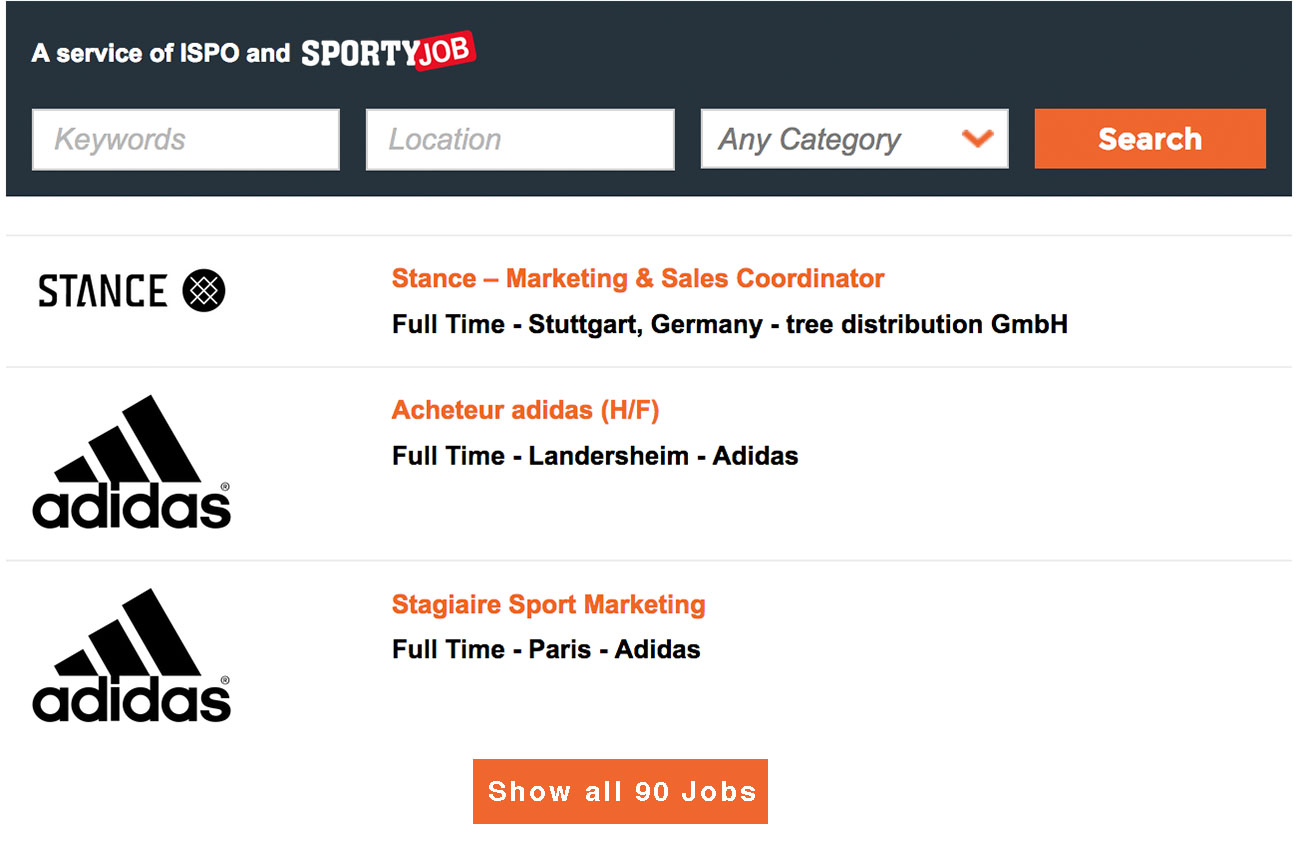The image size is (1296, 862).
Task: Click the Stance wordmark logo
Action: (102, 291)
